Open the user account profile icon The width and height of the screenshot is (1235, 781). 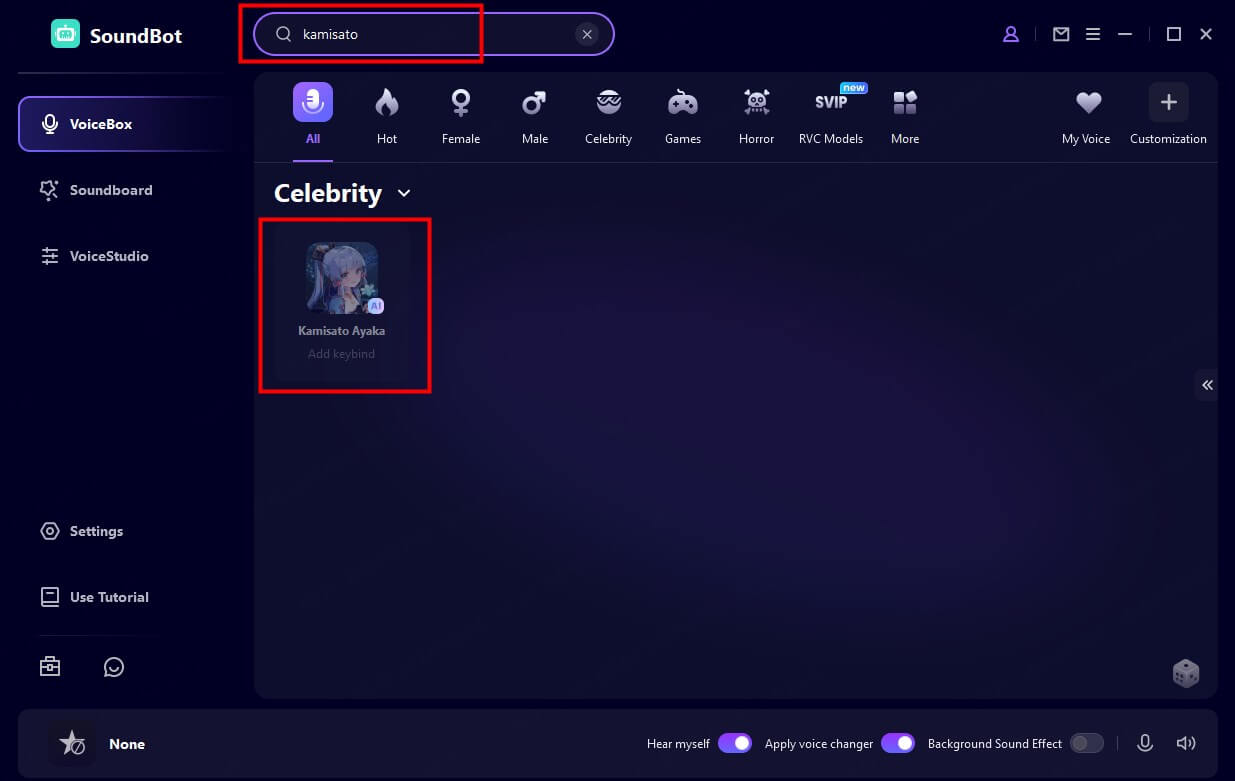tap(1011, 34)
